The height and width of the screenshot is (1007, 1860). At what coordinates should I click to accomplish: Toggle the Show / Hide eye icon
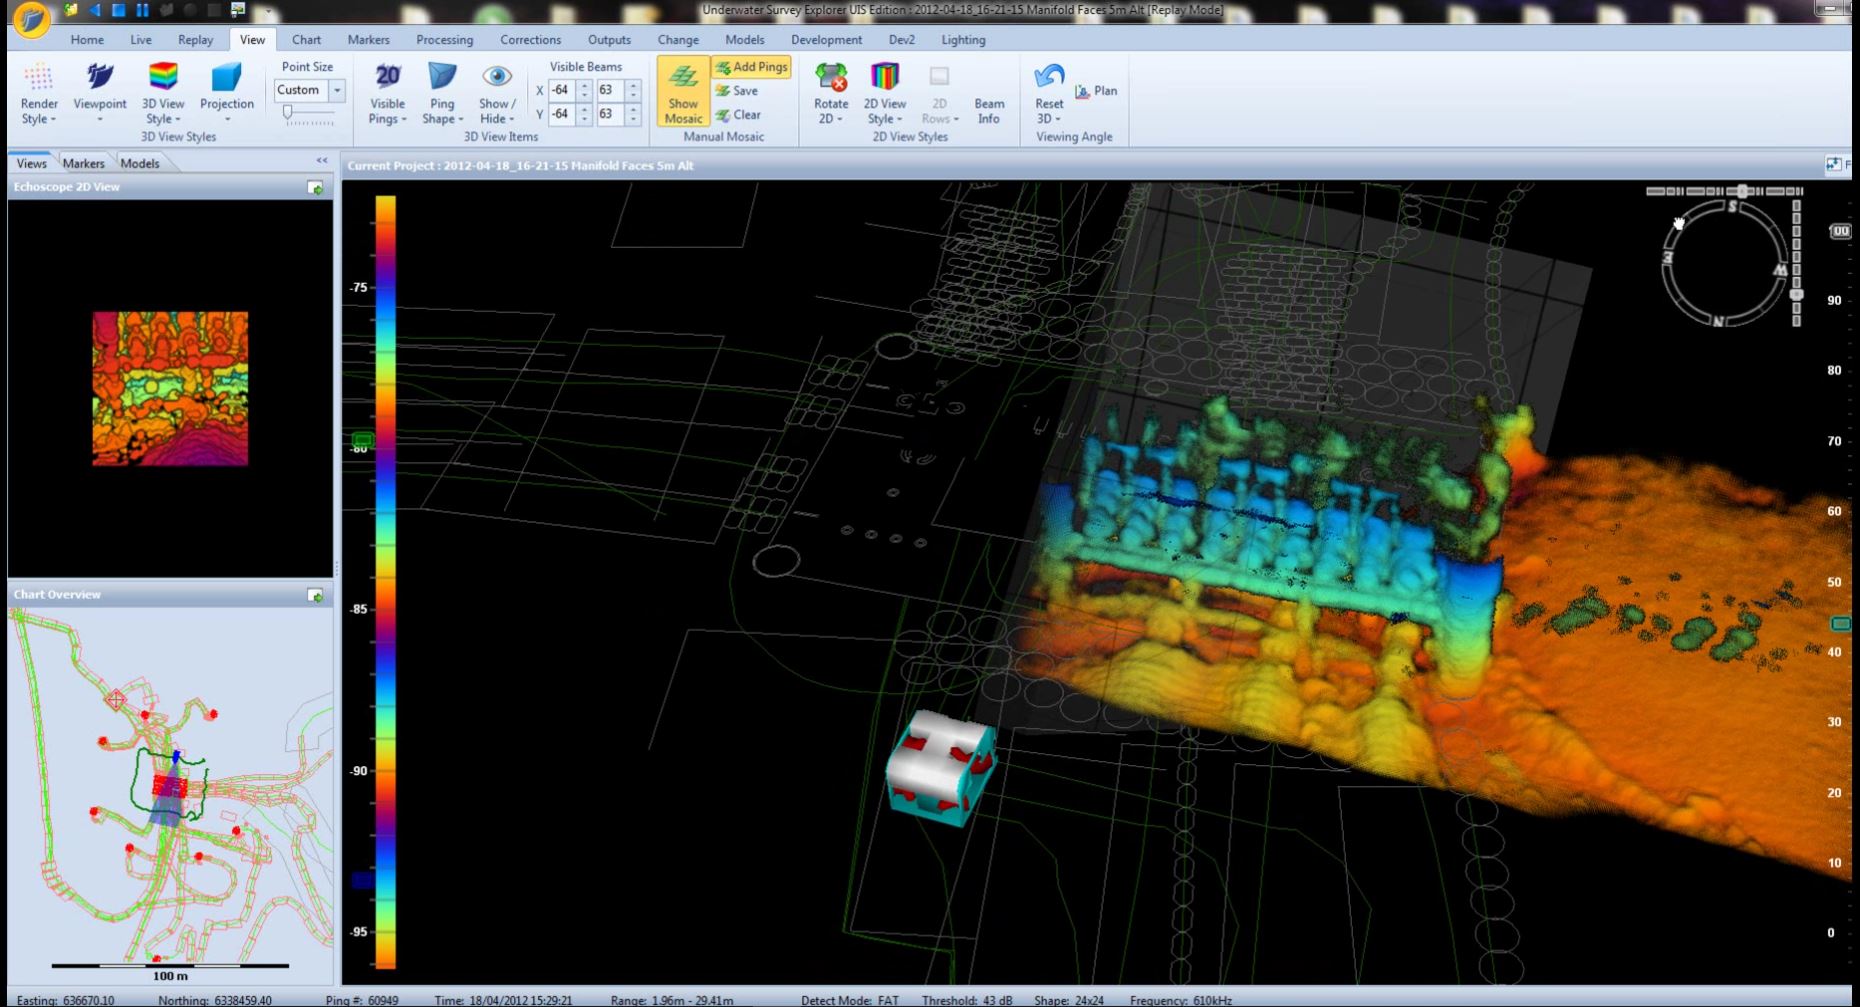pos(497,78)
